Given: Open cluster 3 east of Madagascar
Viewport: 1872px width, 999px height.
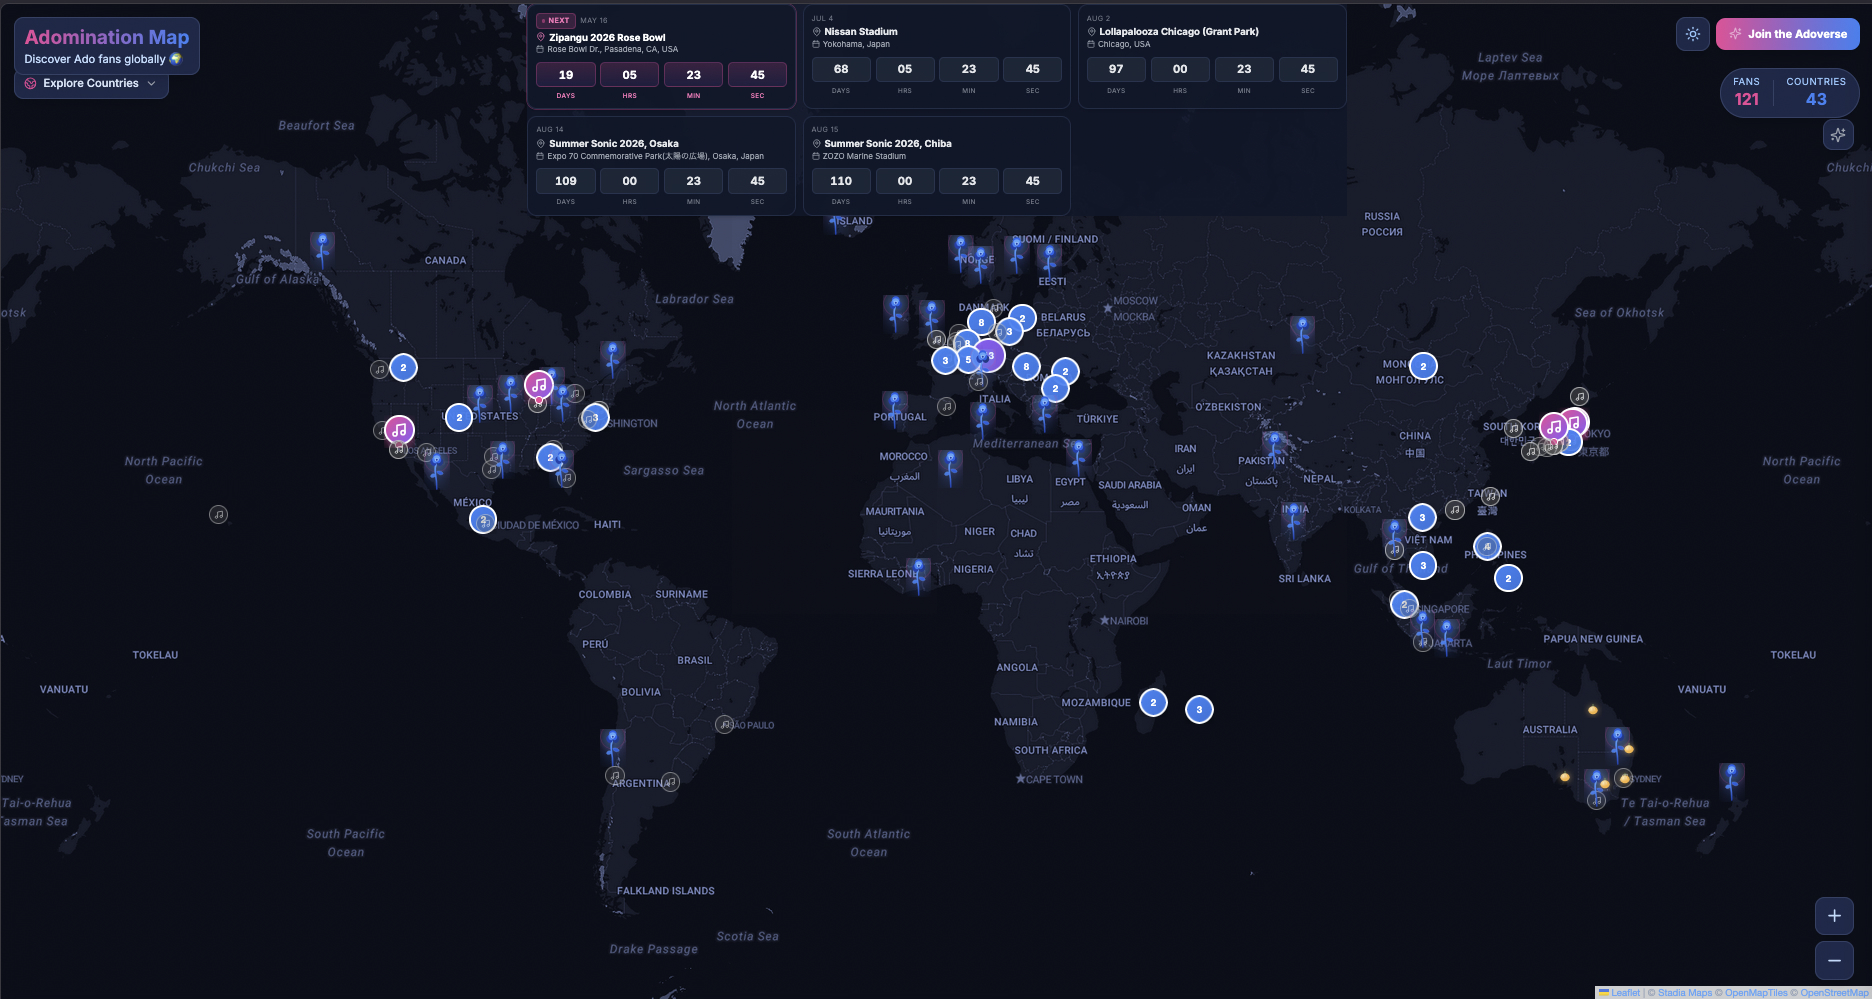Looking at the screenshot, I should click(x=1199, y=710).
